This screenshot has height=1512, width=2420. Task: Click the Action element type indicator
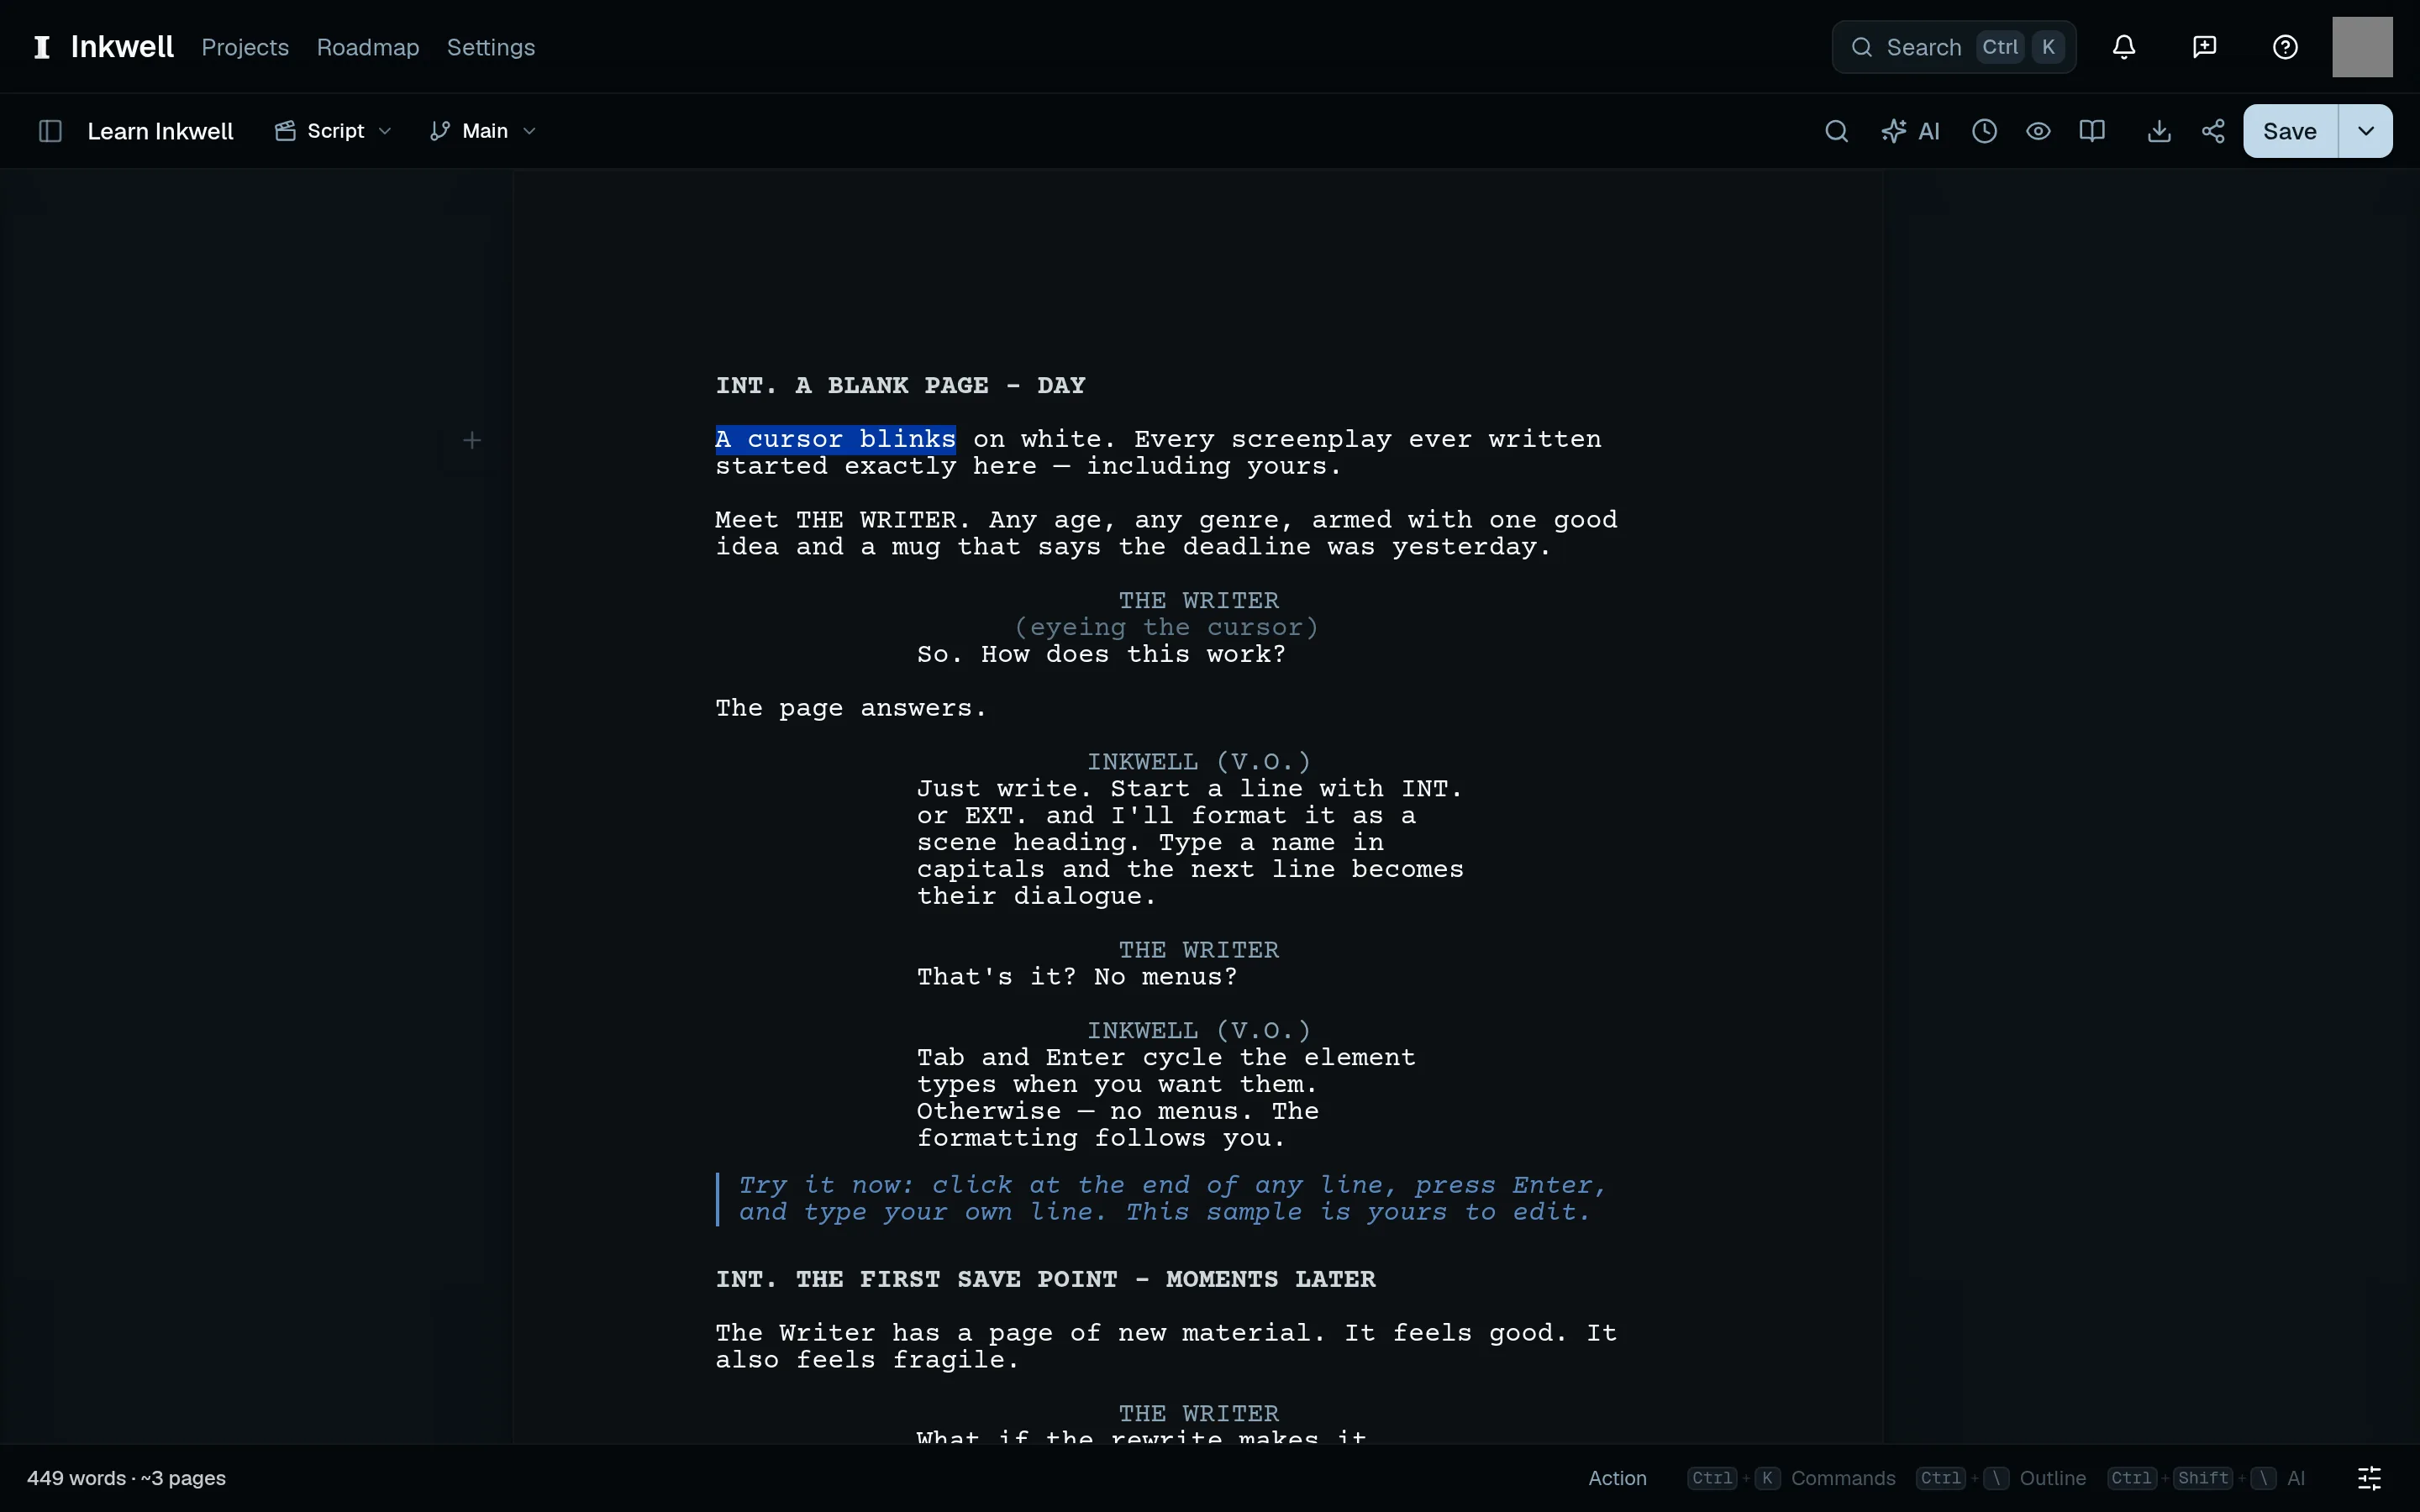point(1617,1478)
